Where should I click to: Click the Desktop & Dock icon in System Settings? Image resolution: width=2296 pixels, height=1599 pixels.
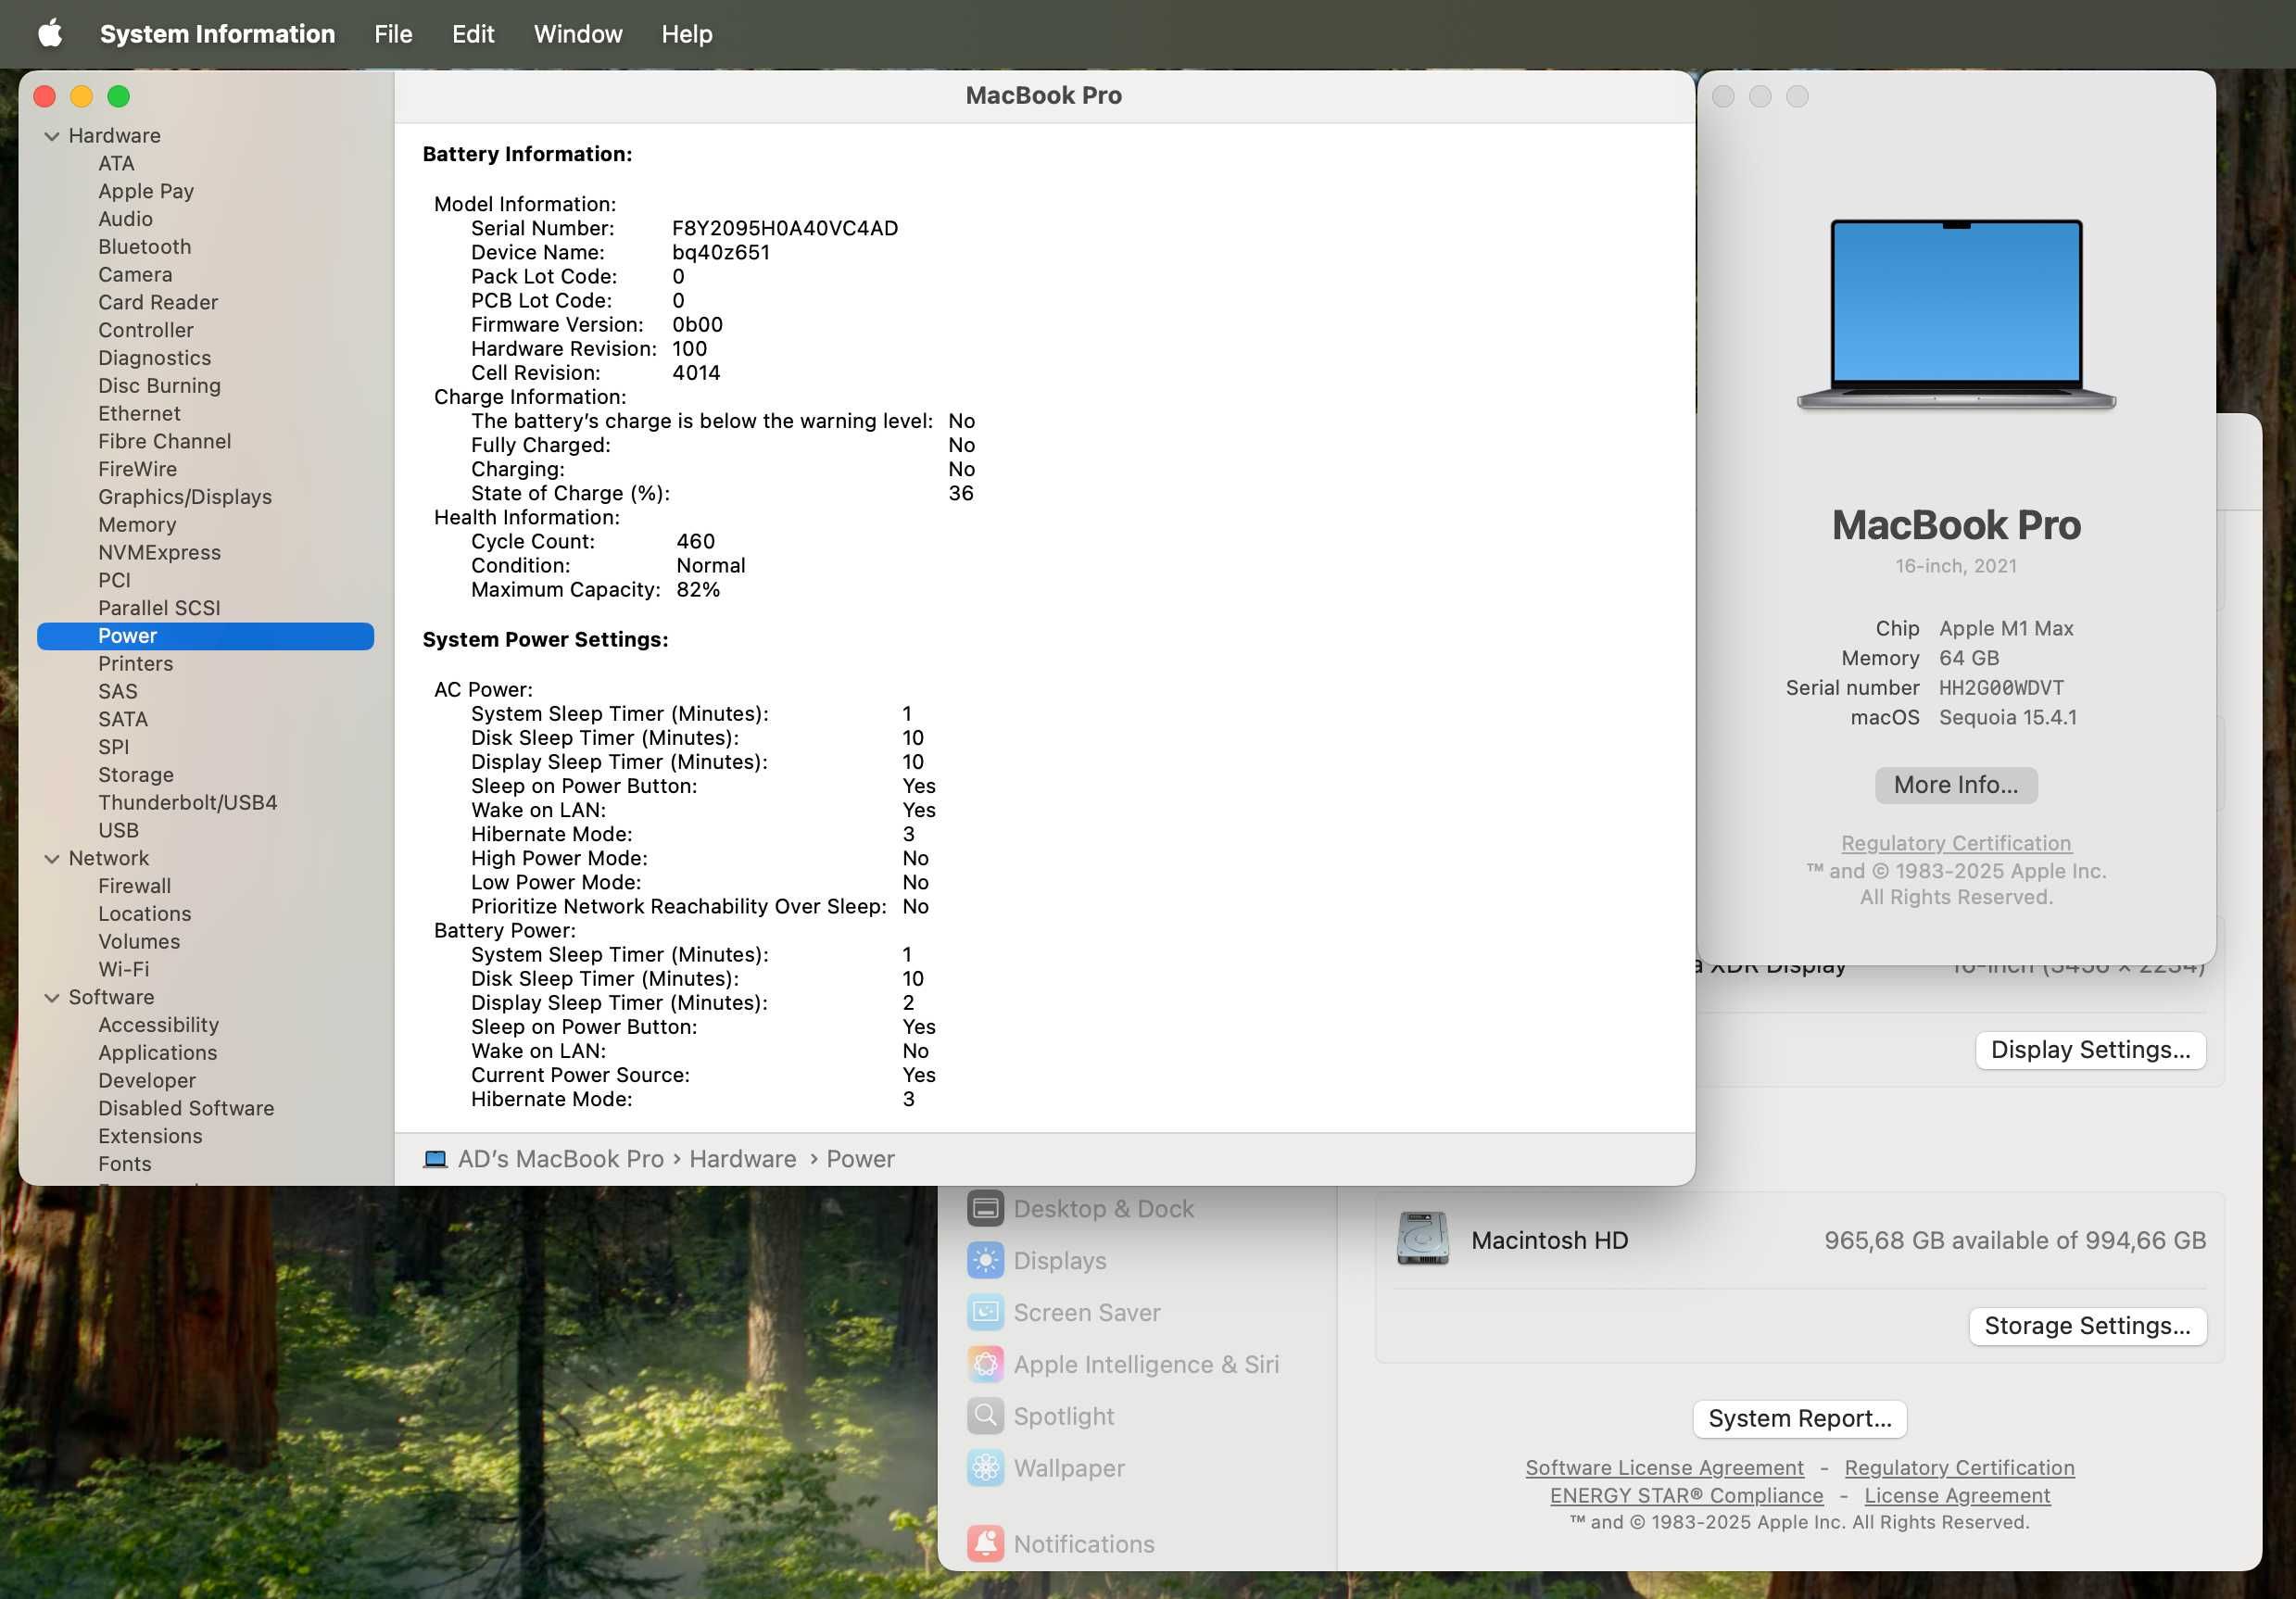click(985, 1208)
